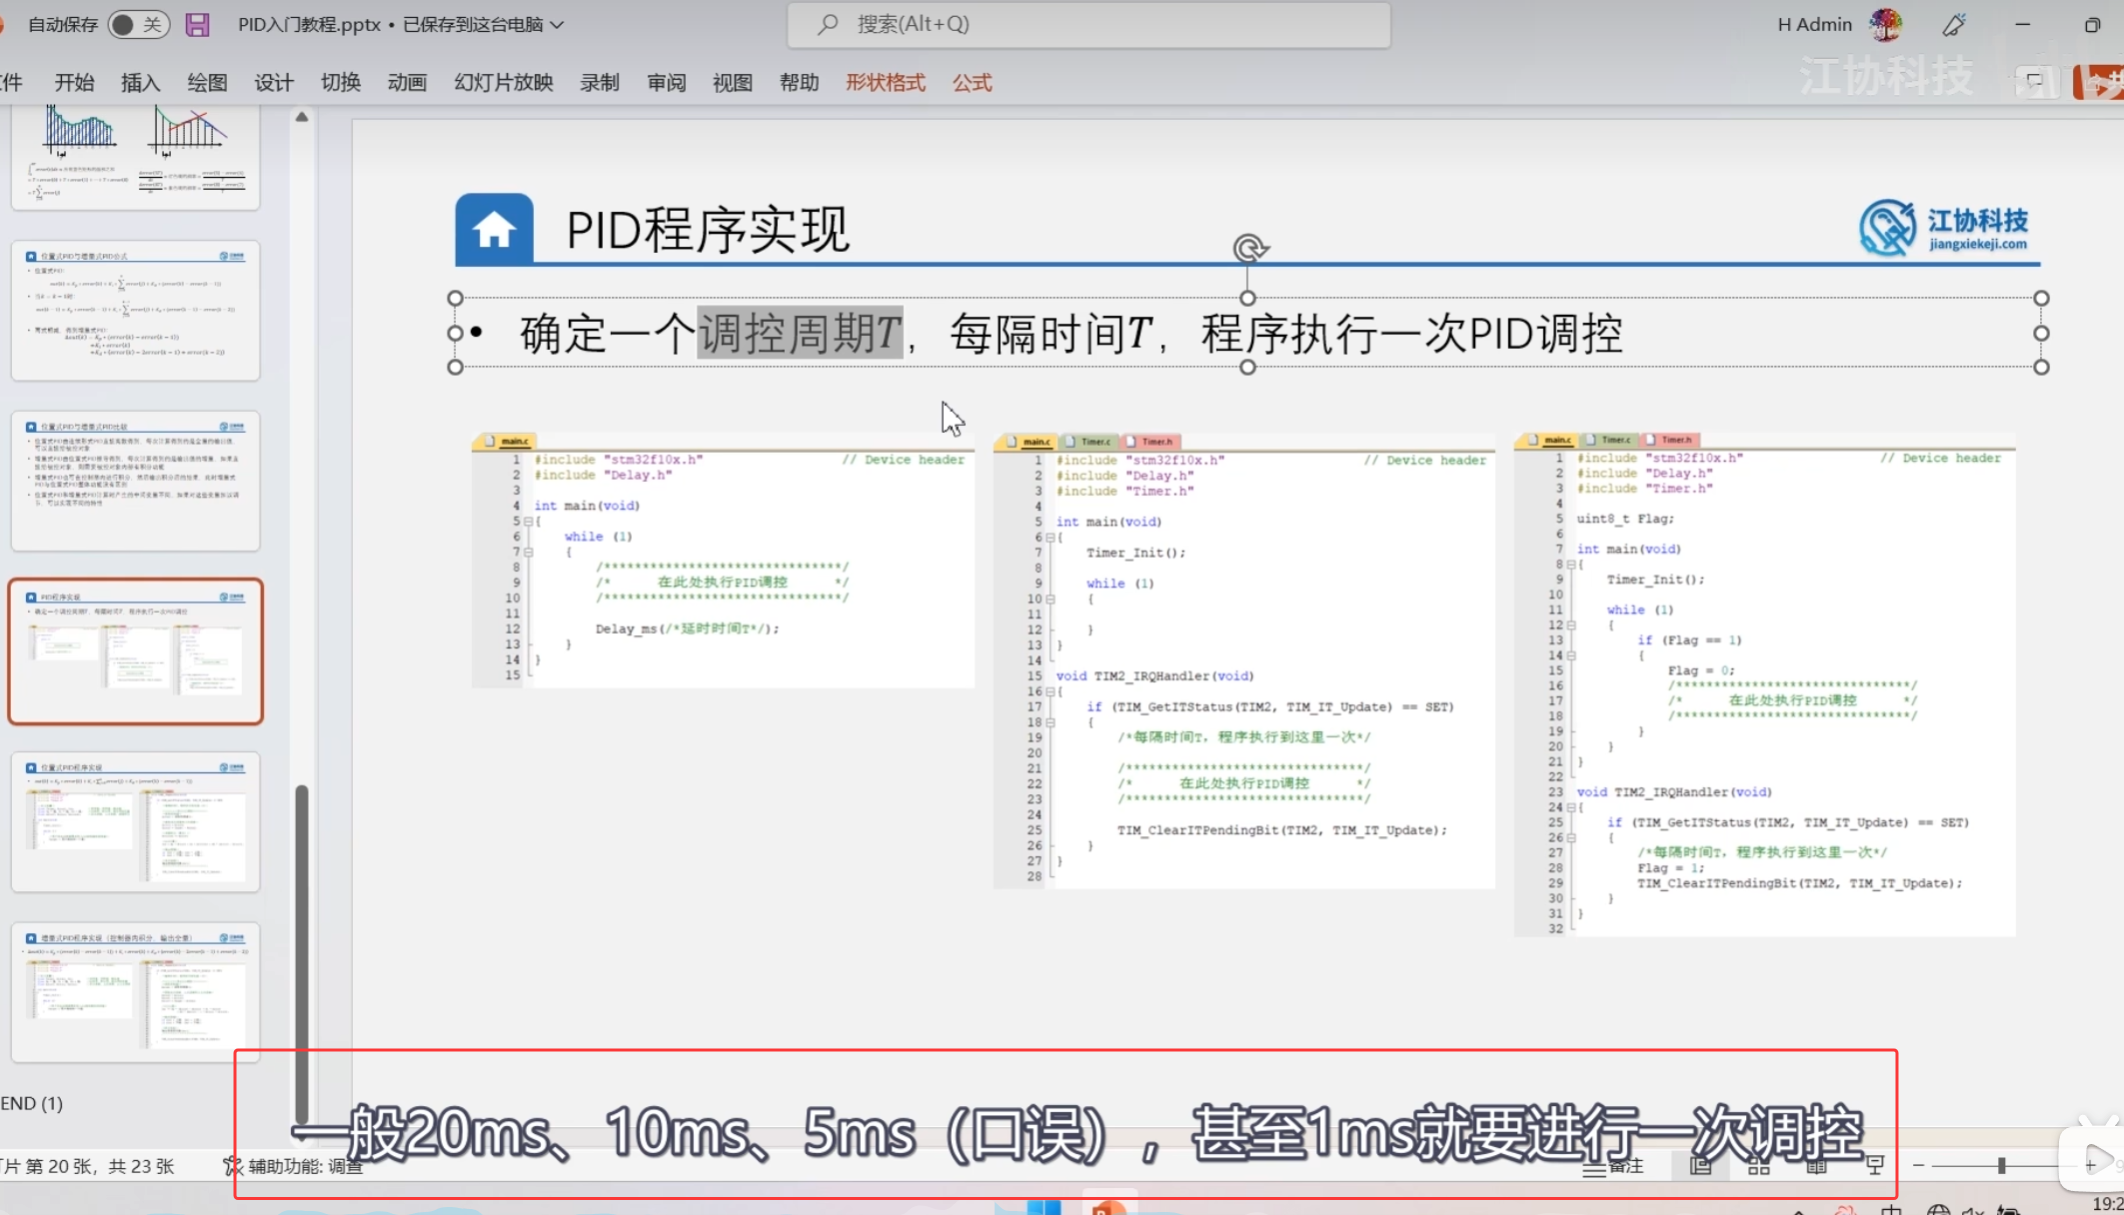Open the 帮助 (Help) ribbon tab
Image resolution: width=2124 pixels, height=1215 pixels.
click(799, 83)
